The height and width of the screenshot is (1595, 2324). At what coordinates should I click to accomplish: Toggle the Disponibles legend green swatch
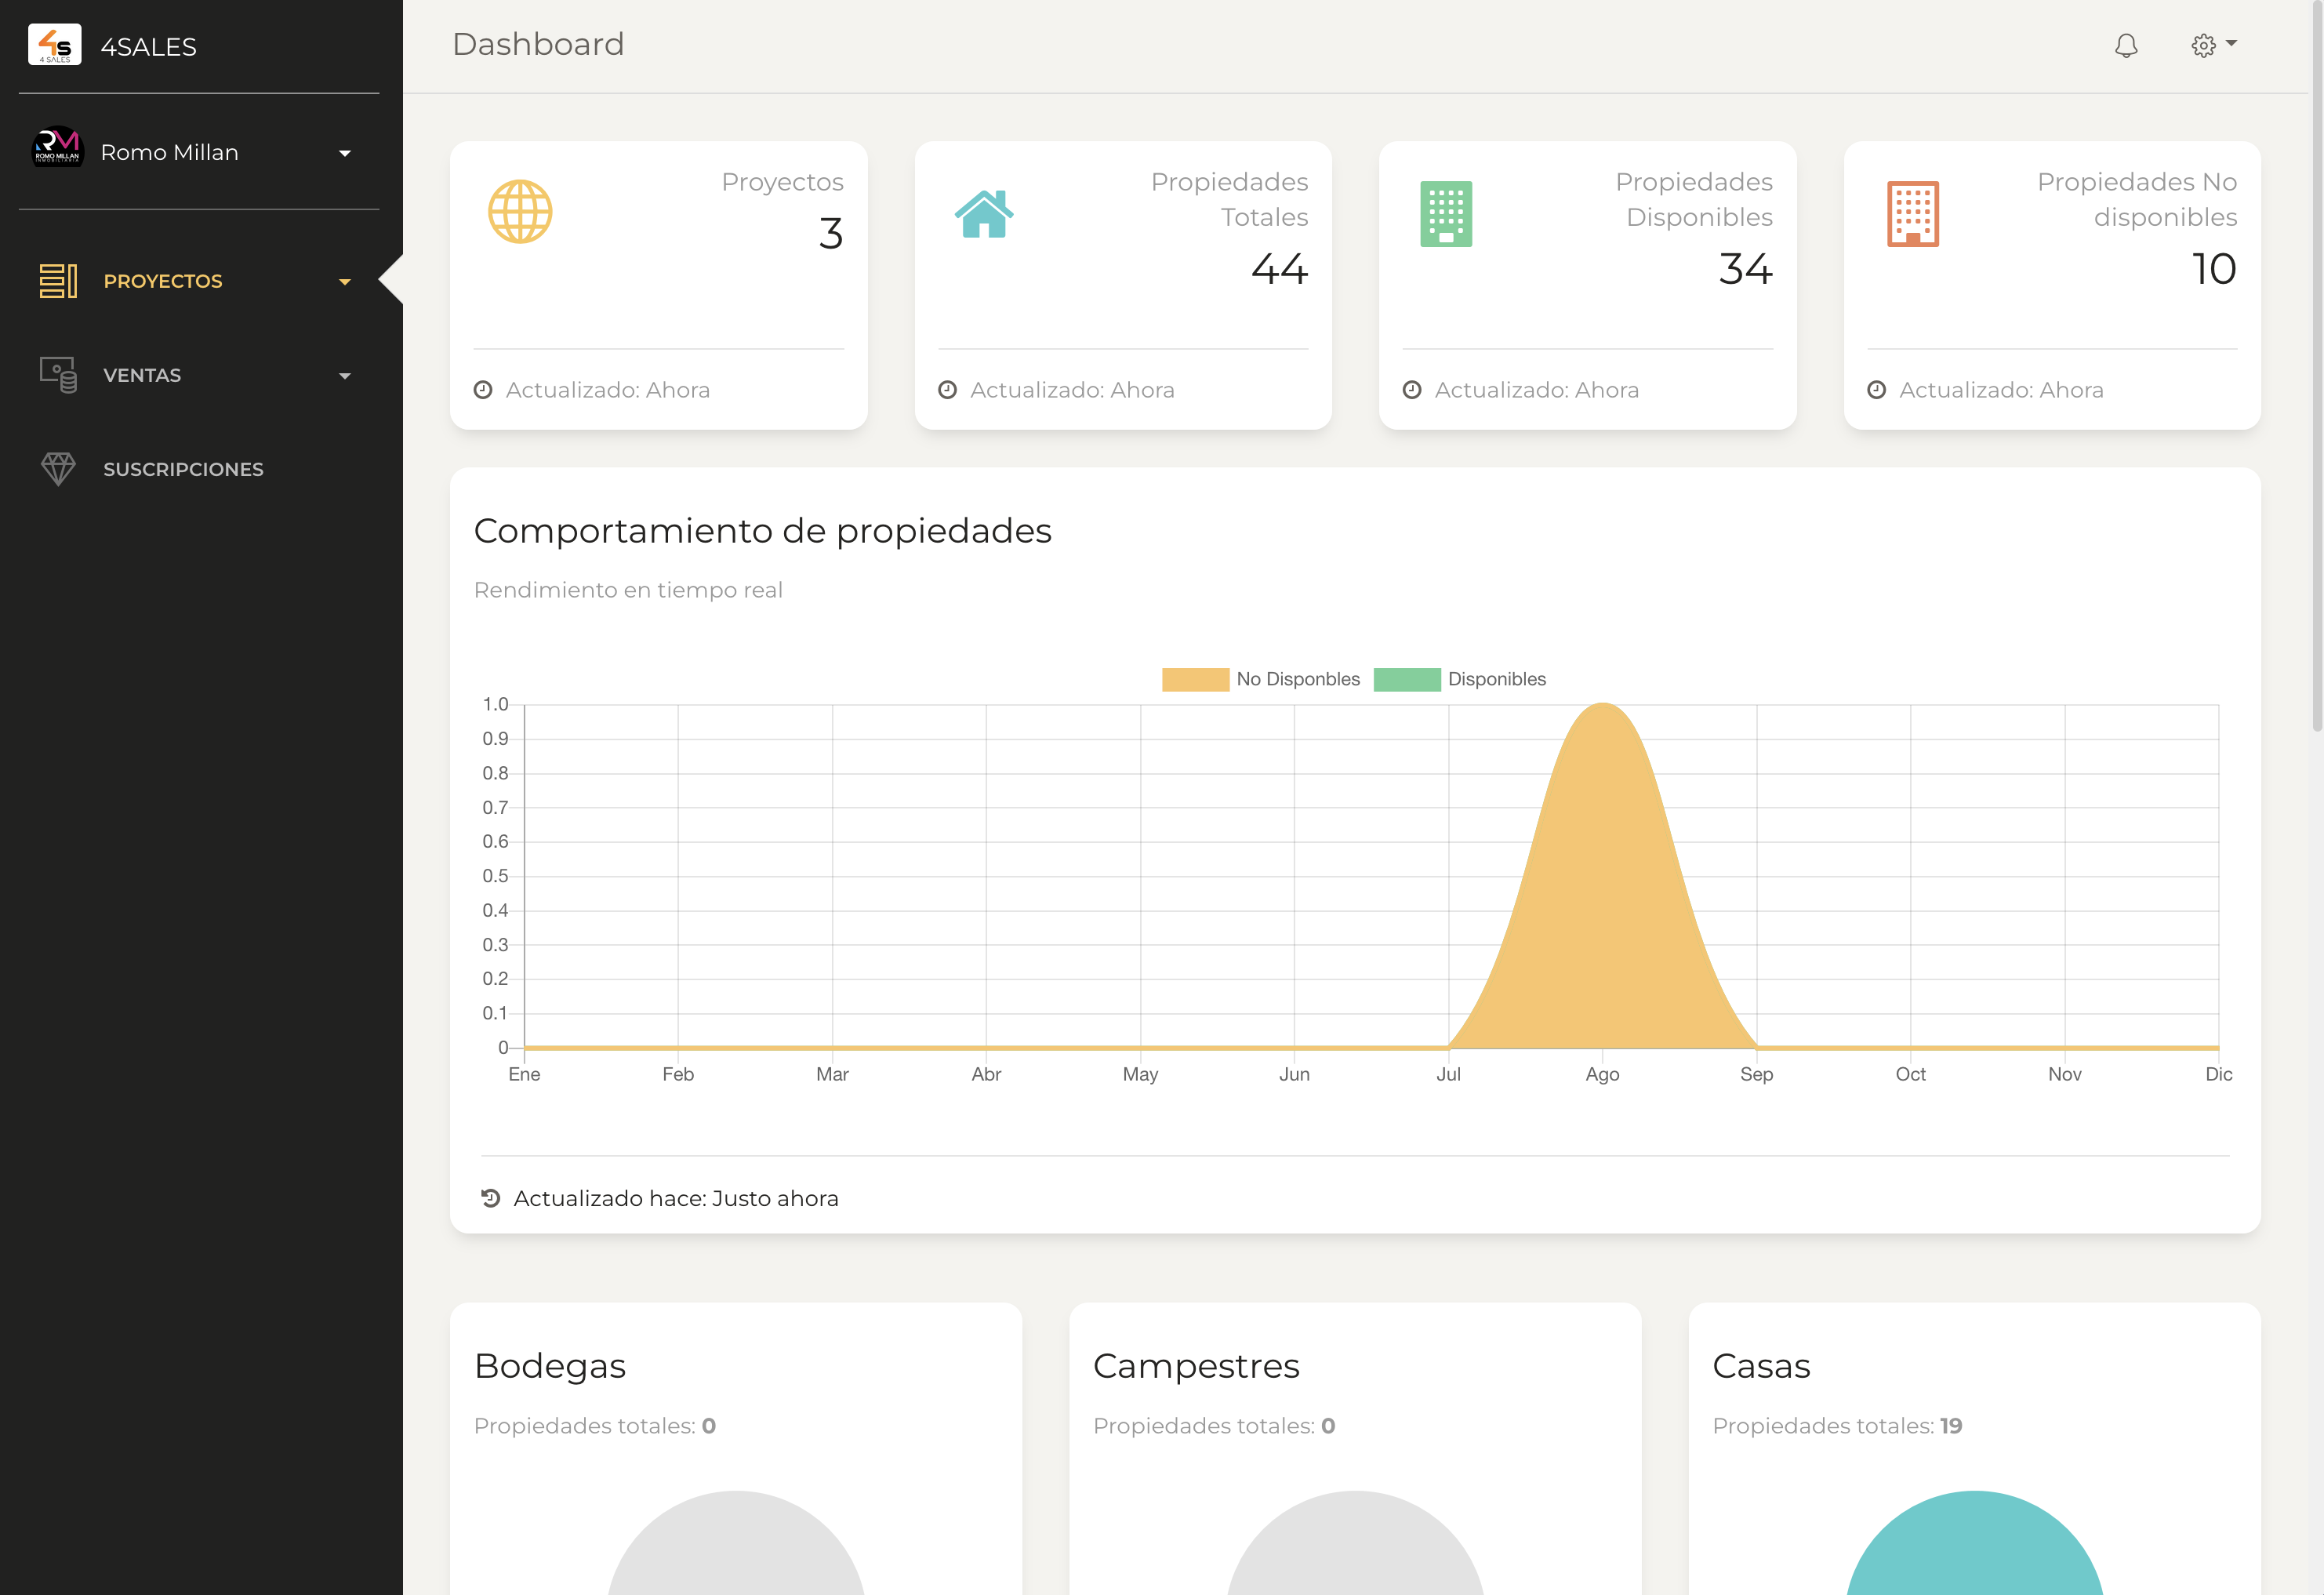[x=1407, y=680]
